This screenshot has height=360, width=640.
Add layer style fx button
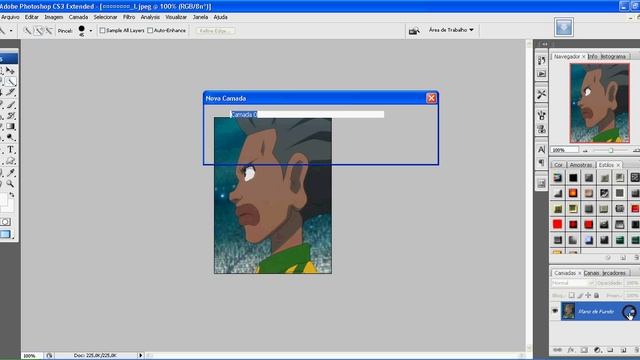point(571,350)
